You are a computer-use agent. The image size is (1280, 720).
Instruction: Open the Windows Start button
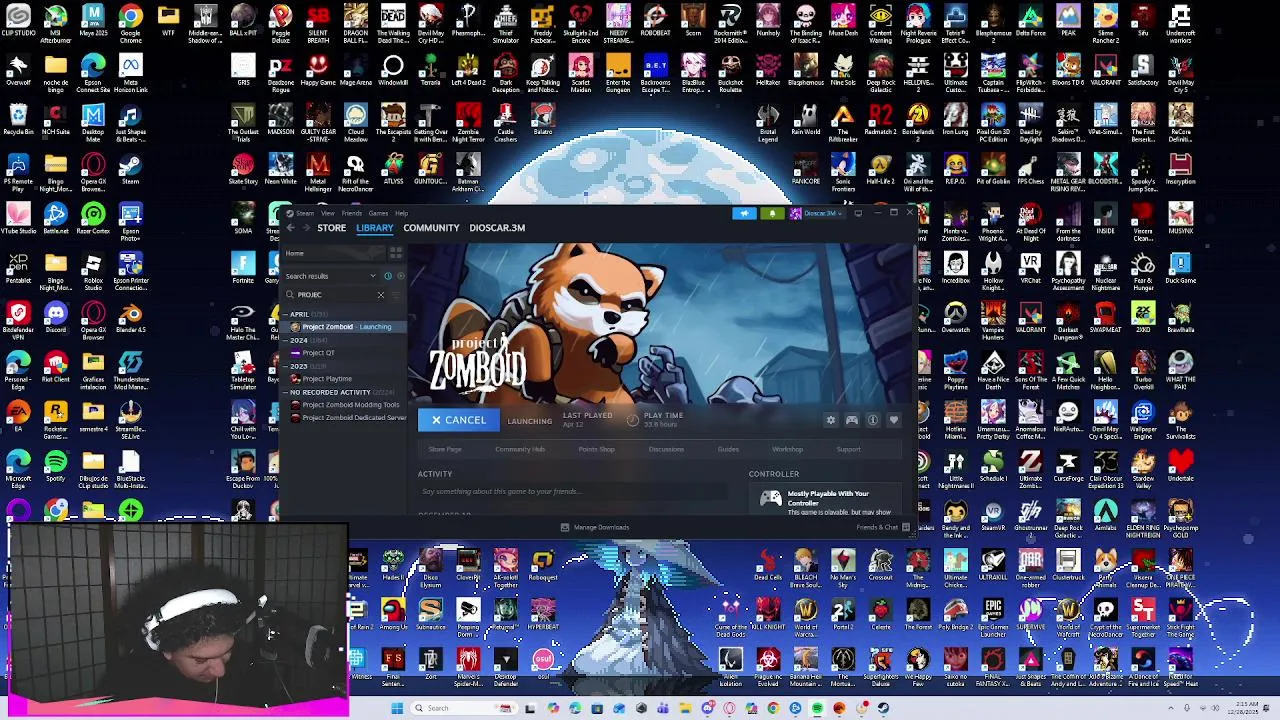pos(397,708)
